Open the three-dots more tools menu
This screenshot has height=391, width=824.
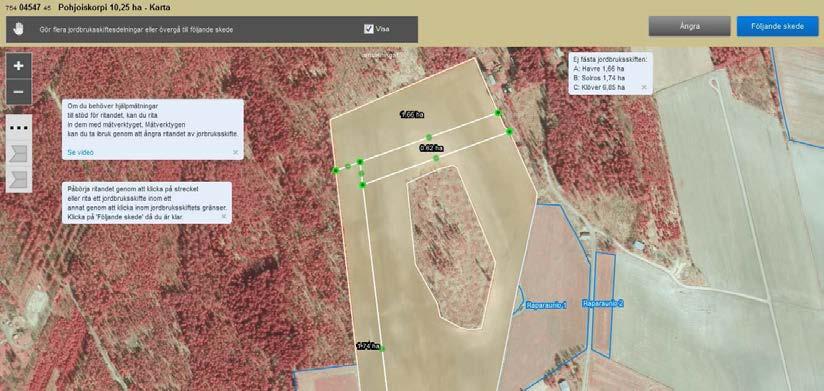18,128
